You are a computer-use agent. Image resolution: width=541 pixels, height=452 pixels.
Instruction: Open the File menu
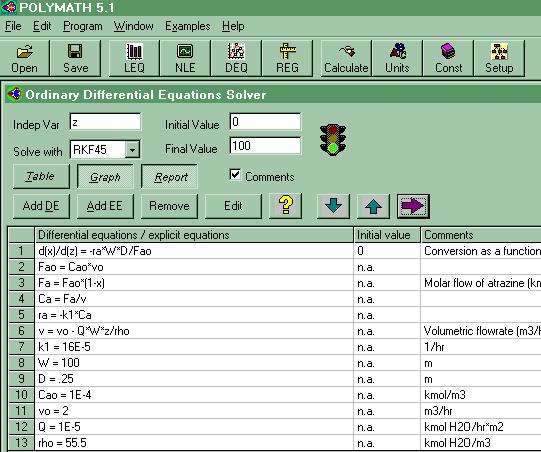point(13,26)
